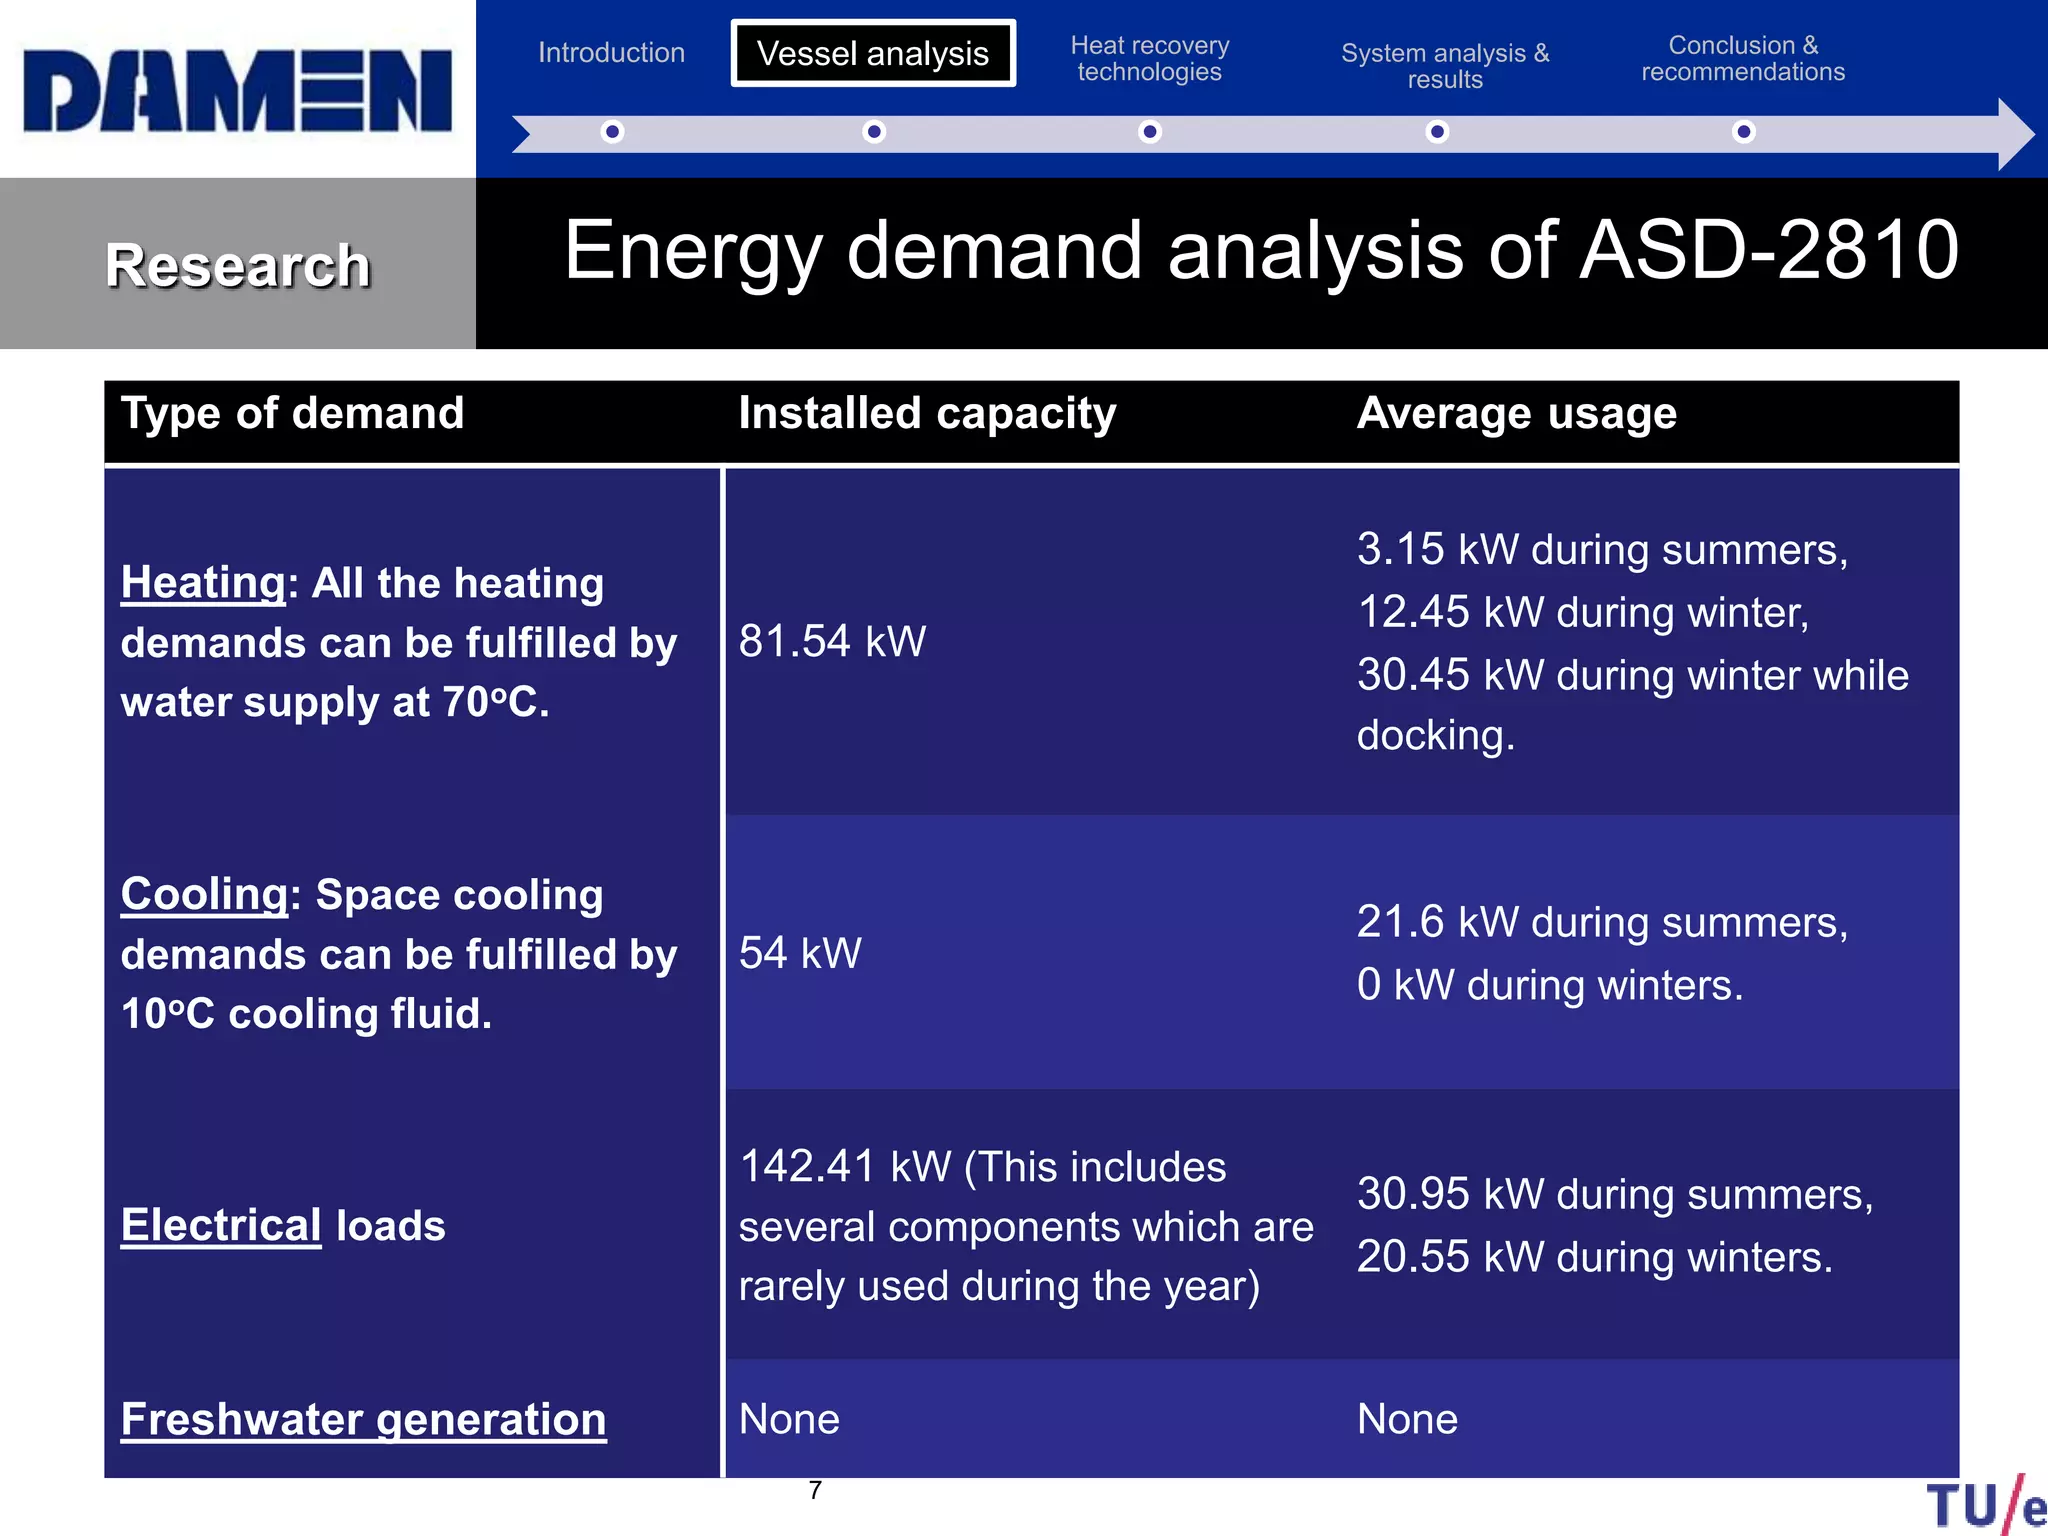The height and width of the screenshot is (1536, 2048).
Task: Click the TU/e logo
Action: (1986, 1505)
